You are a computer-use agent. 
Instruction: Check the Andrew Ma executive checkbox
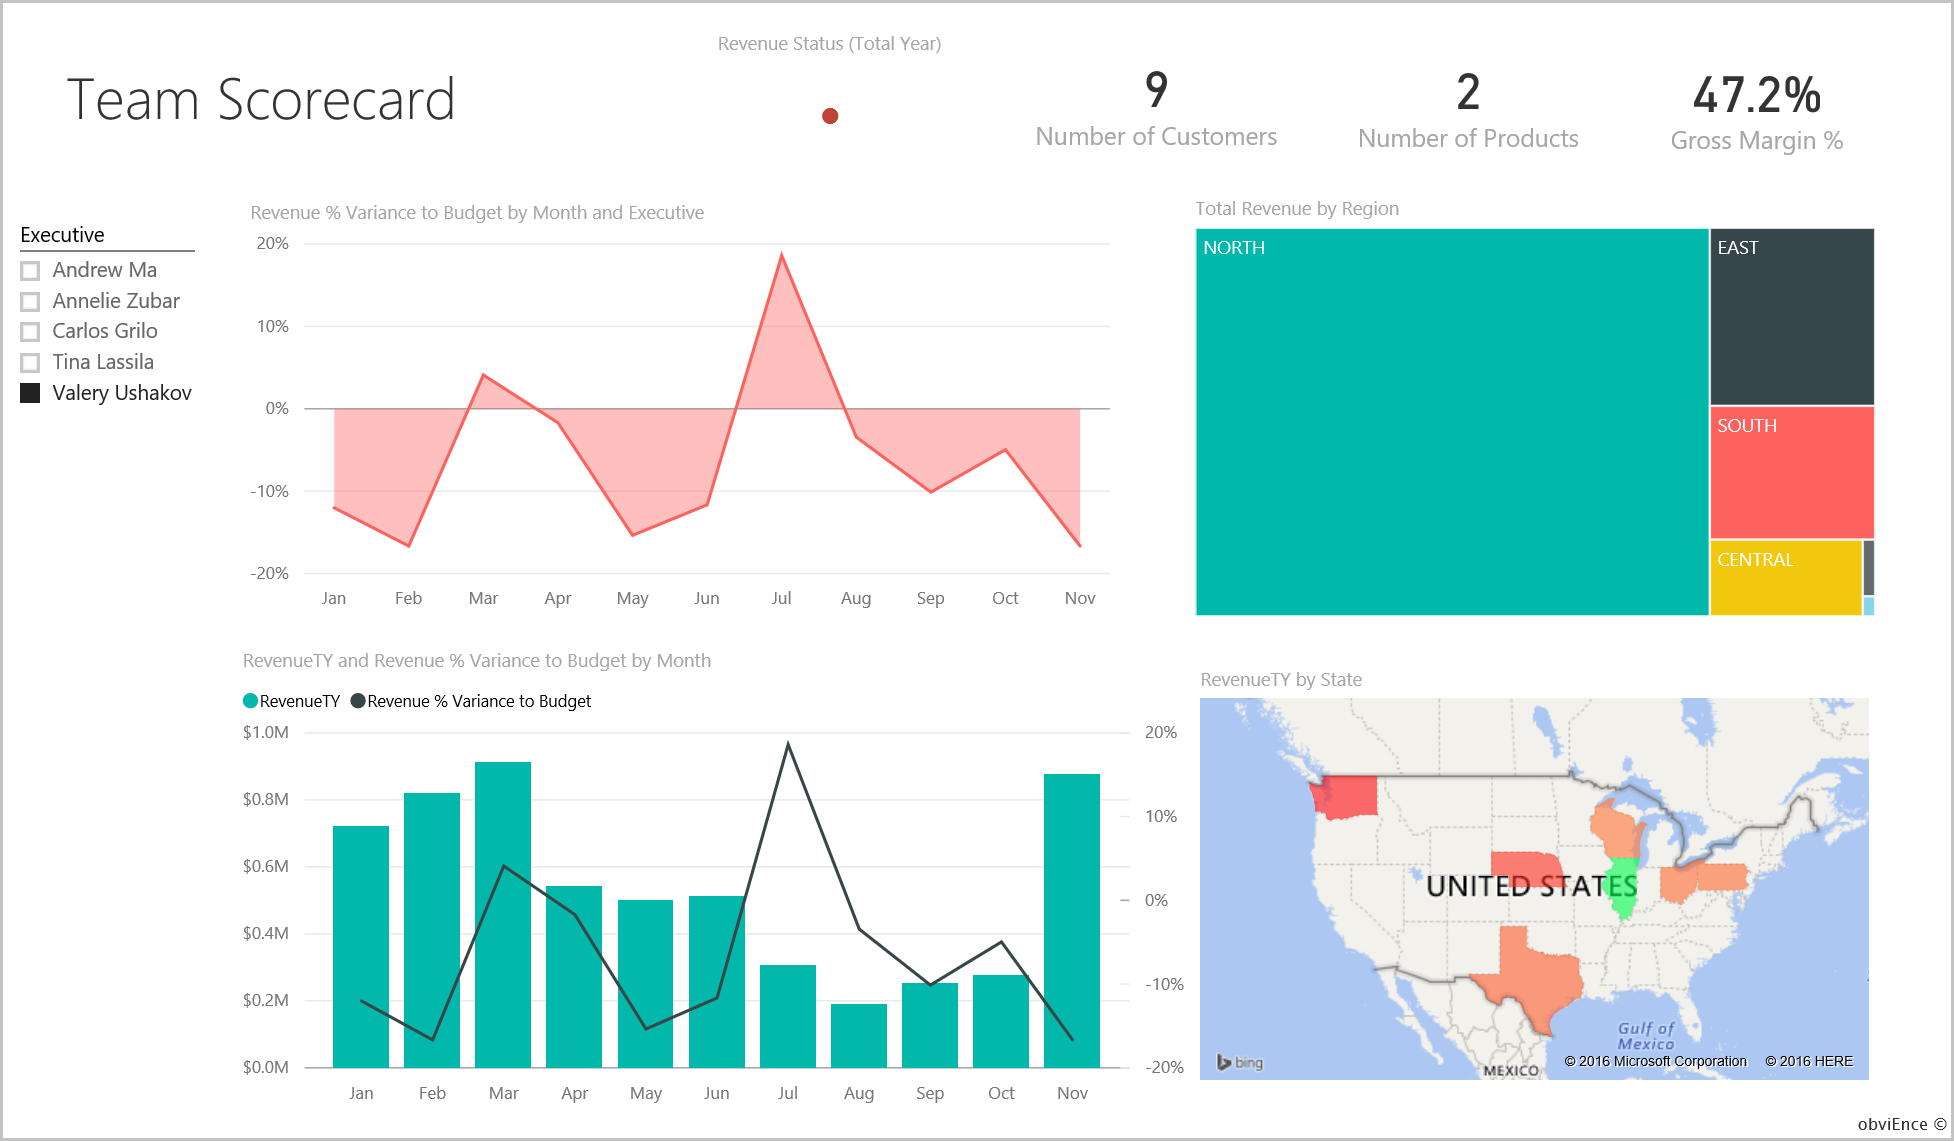[x=30, y=270]
